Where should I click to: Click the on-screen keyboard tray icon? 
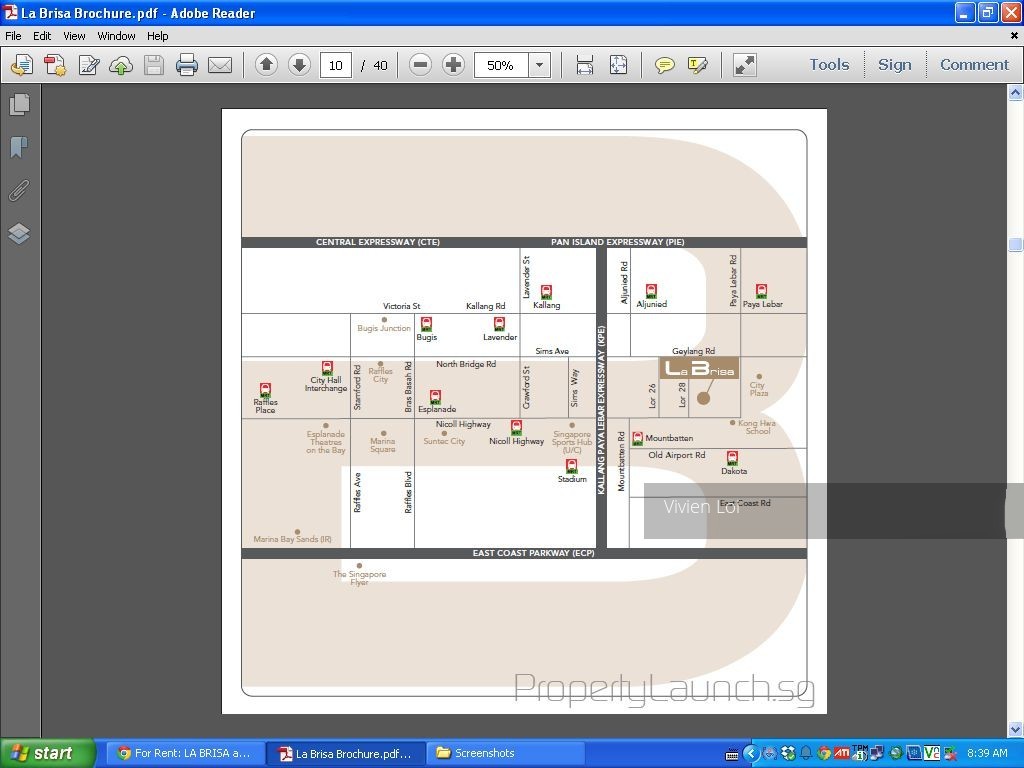(x=732, y=755)
